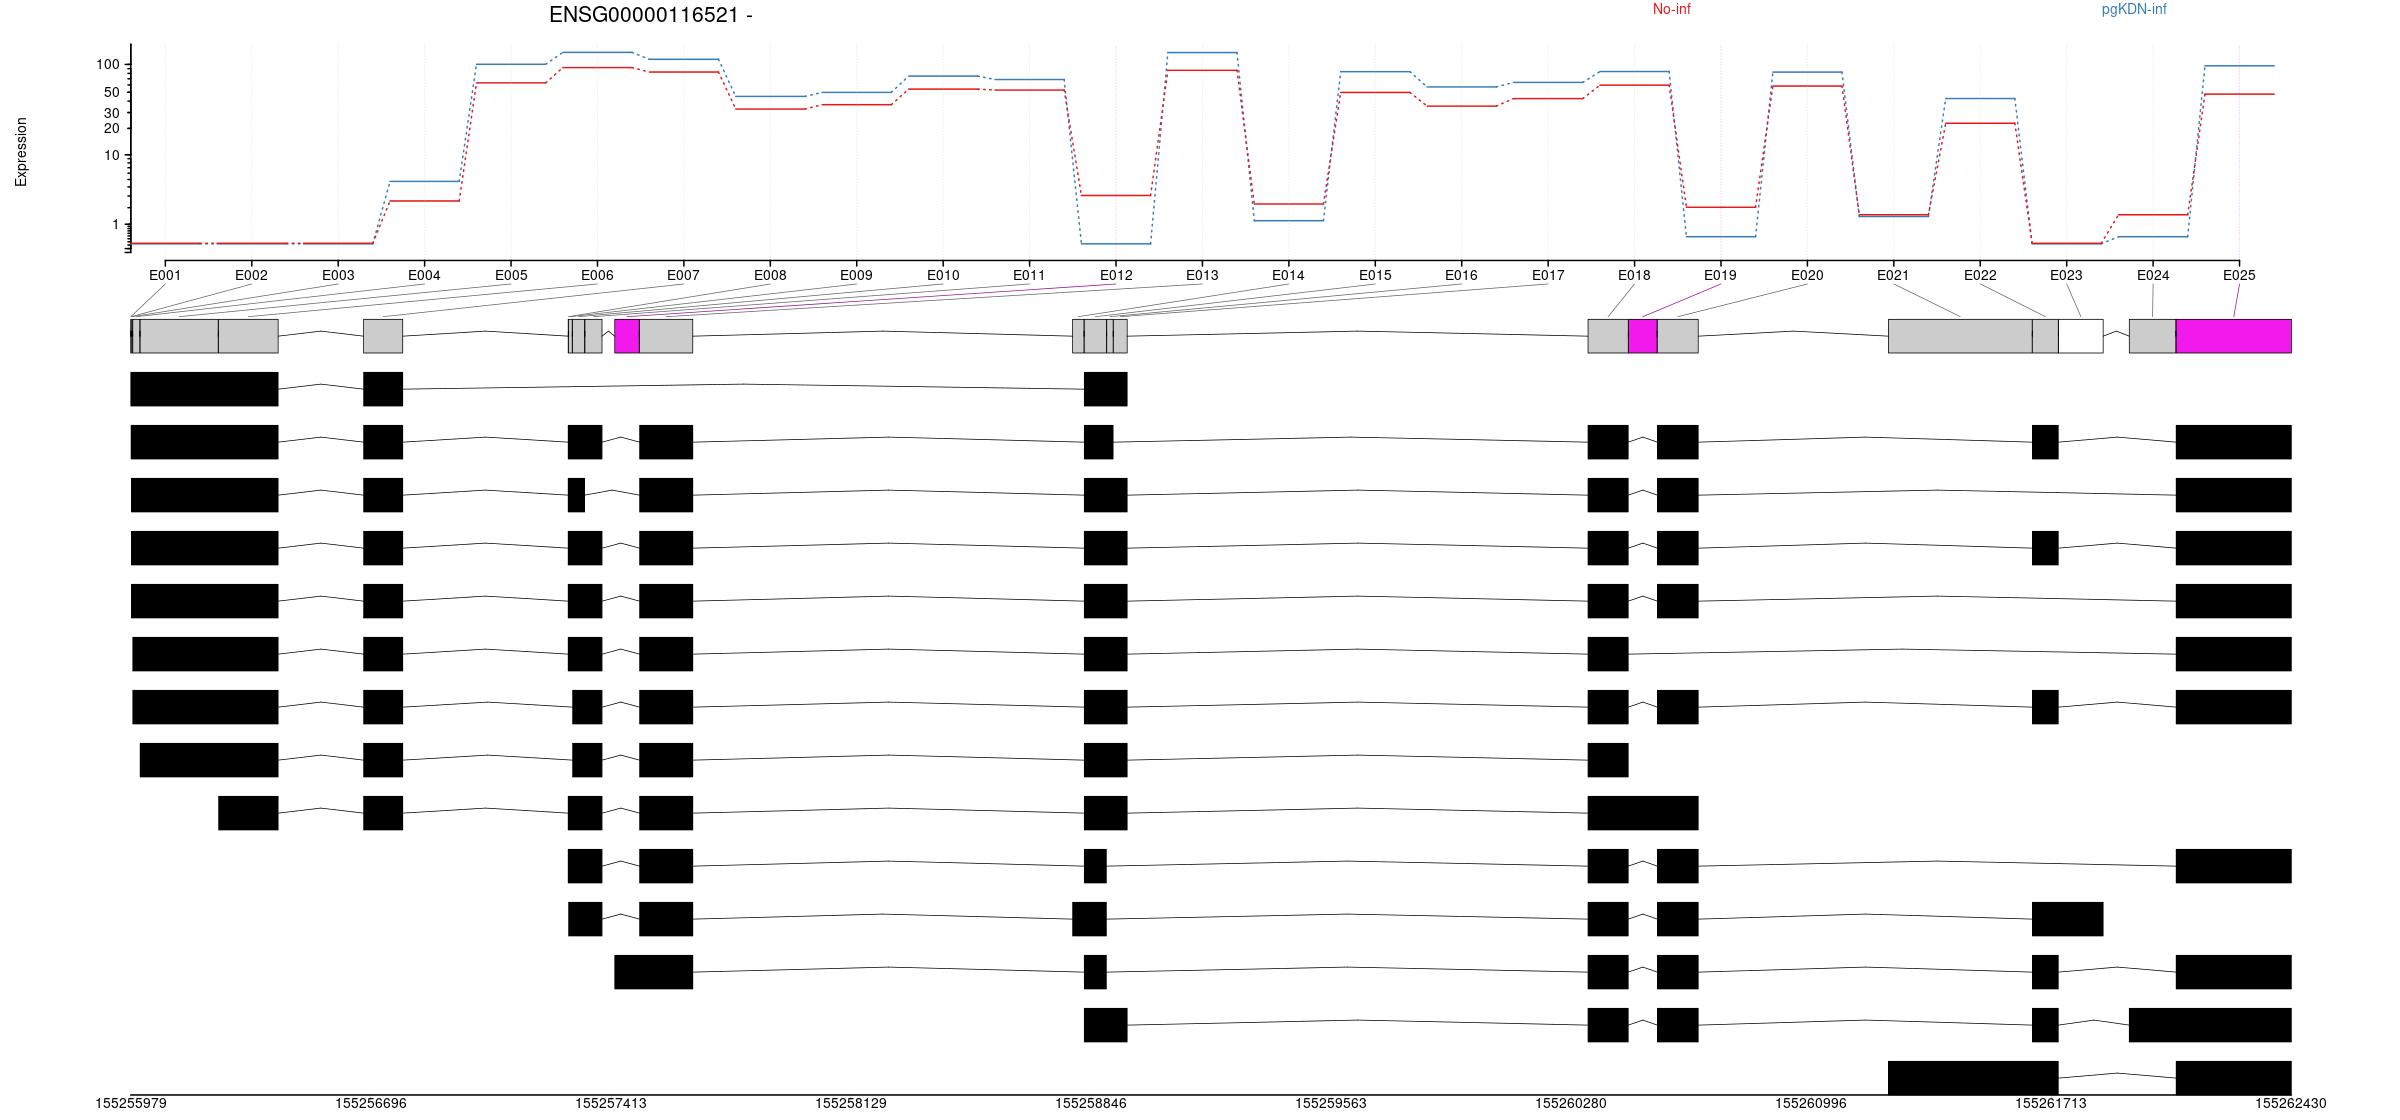Click y-axis tick value 100
Viewport: 2400px width, 1120px height.
(108, 65)
